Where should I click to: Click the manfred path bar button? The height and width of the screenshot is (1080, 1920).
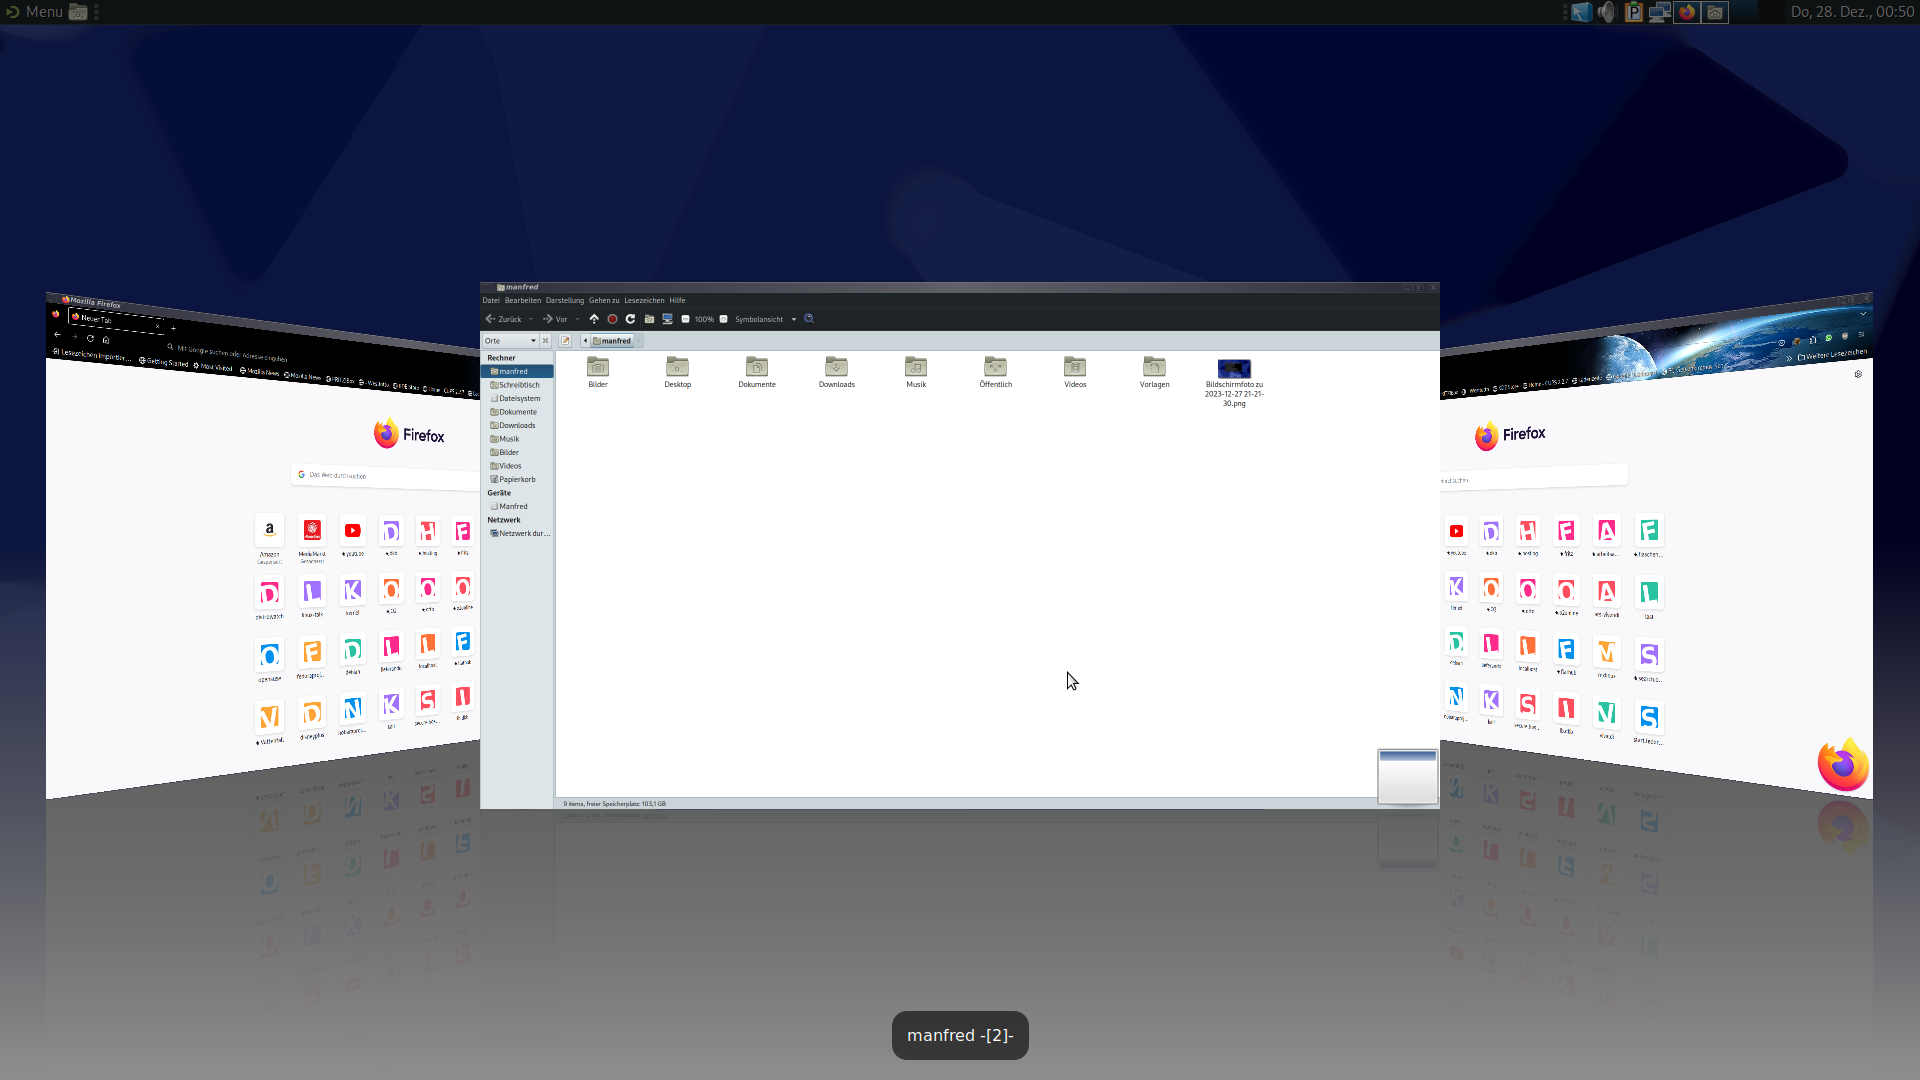tap(612, 341)
